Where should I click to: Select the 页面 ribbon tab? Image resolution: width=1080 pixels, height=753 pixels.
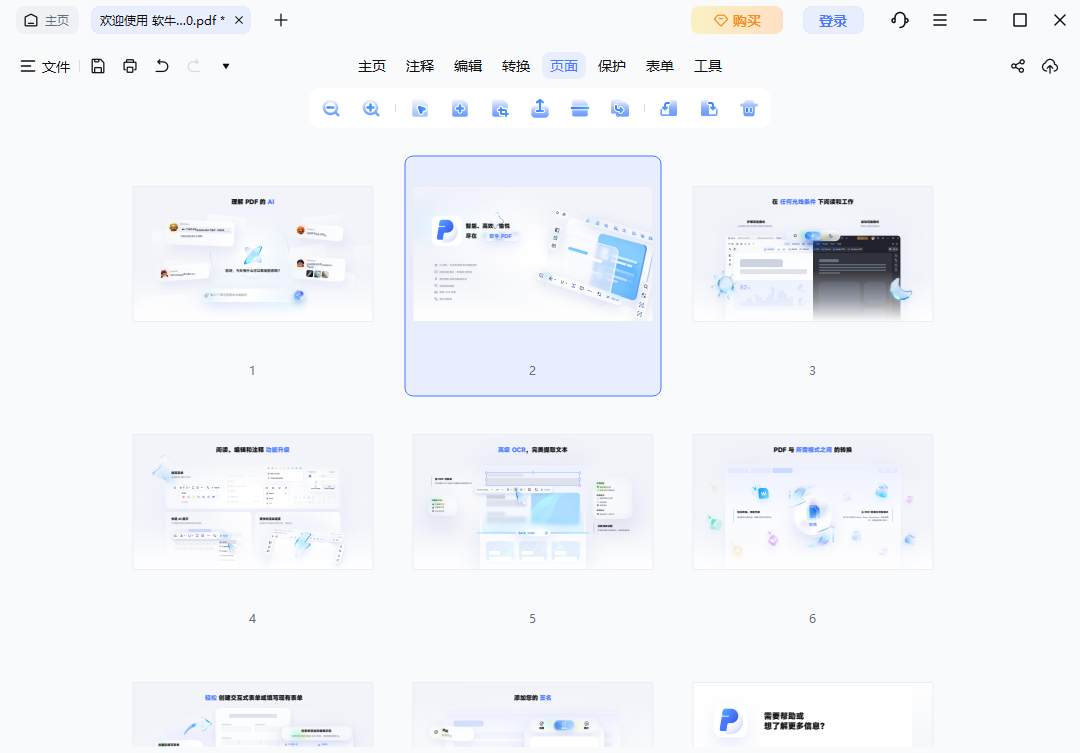tap(564, 66)
